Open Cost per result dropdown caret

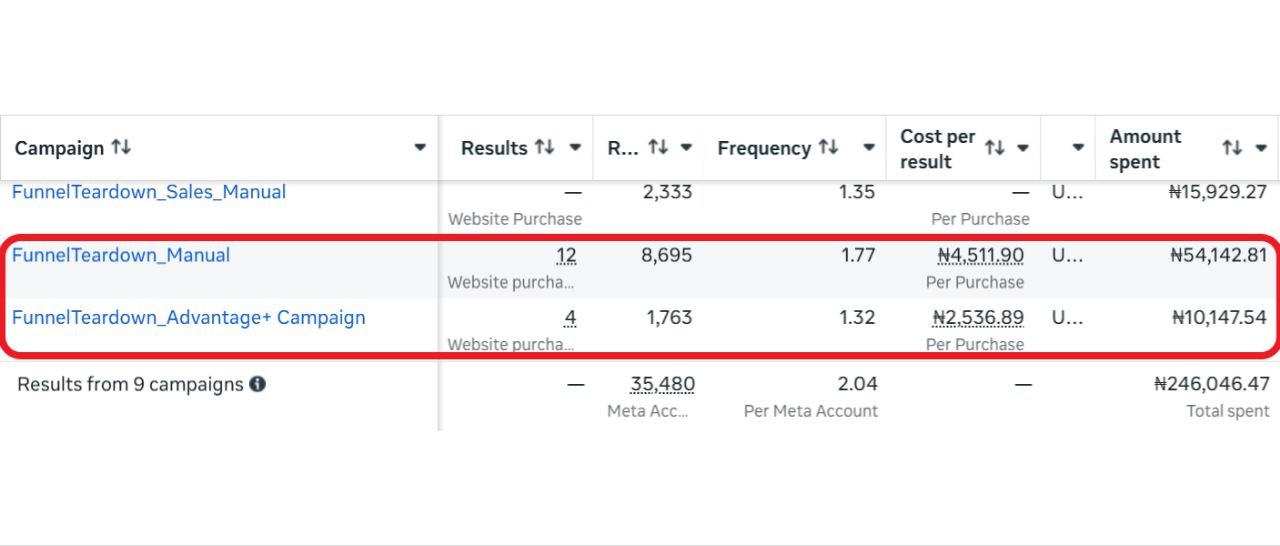[x=1023, y=148]
